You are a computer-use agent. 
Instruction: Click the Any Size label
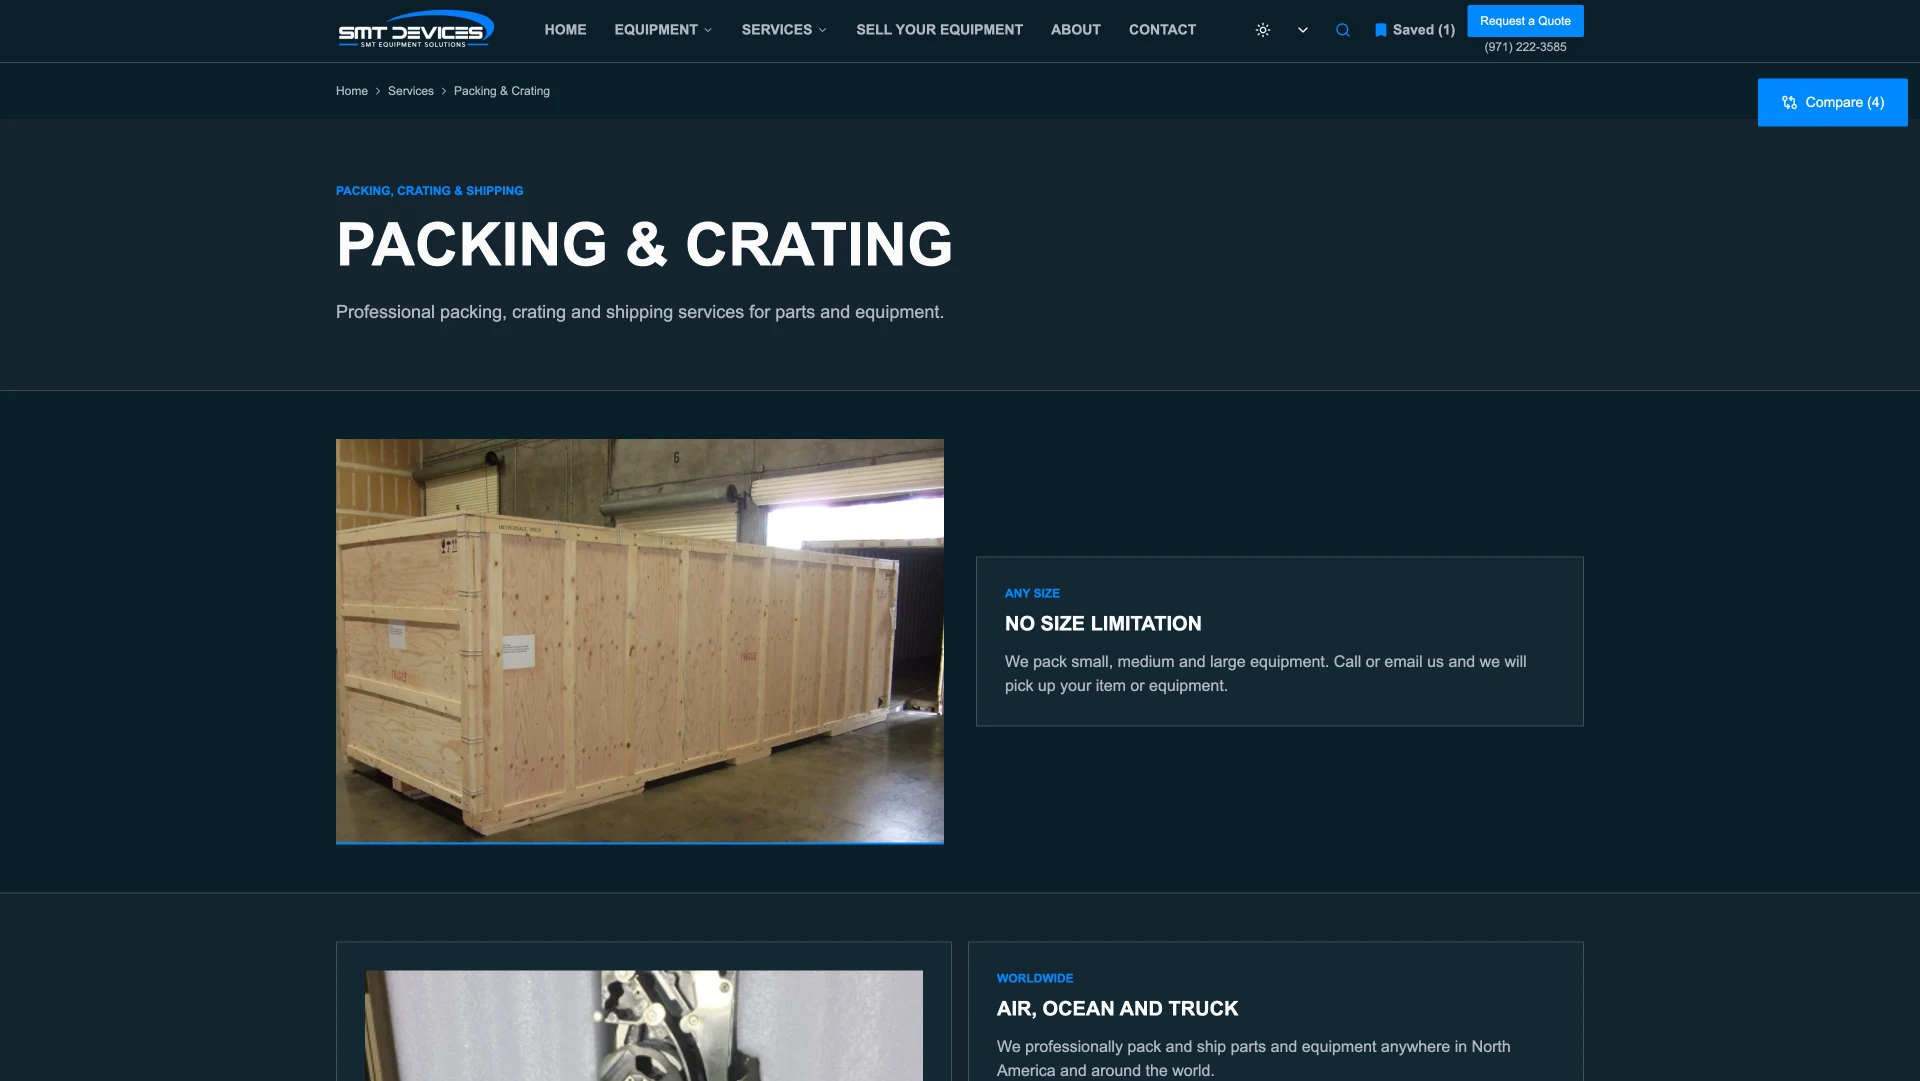pos(1032,594)
